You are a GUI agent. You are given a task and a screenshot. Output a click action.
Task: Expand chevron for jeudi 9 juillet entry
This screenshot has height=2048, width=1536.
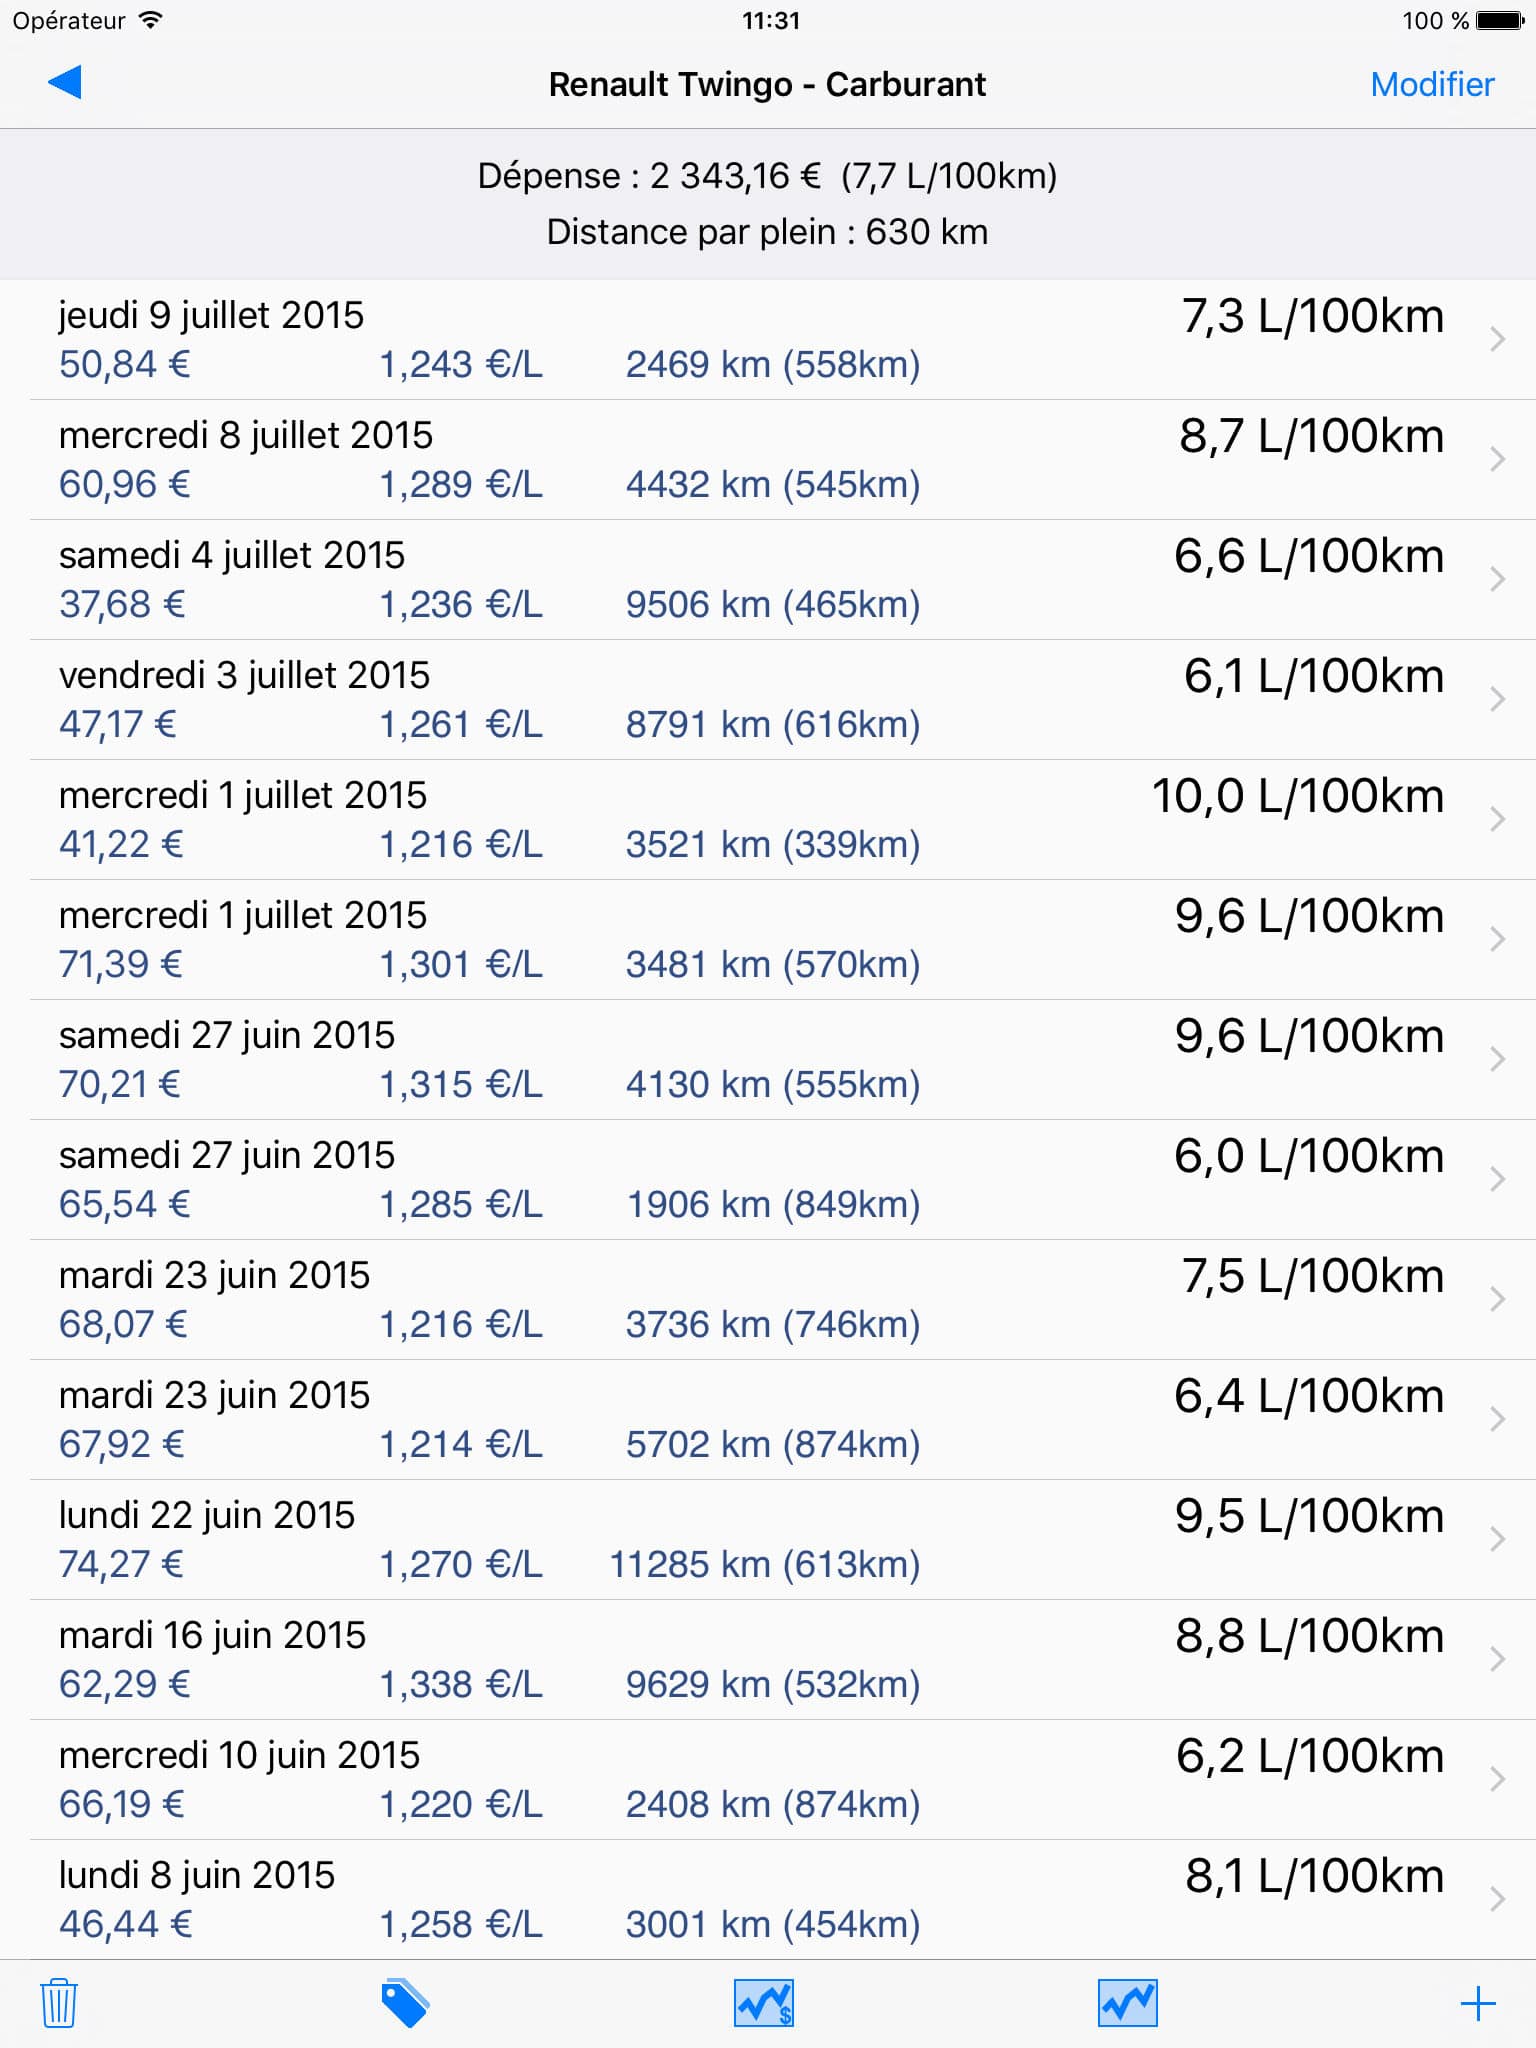click(1497, 339)
